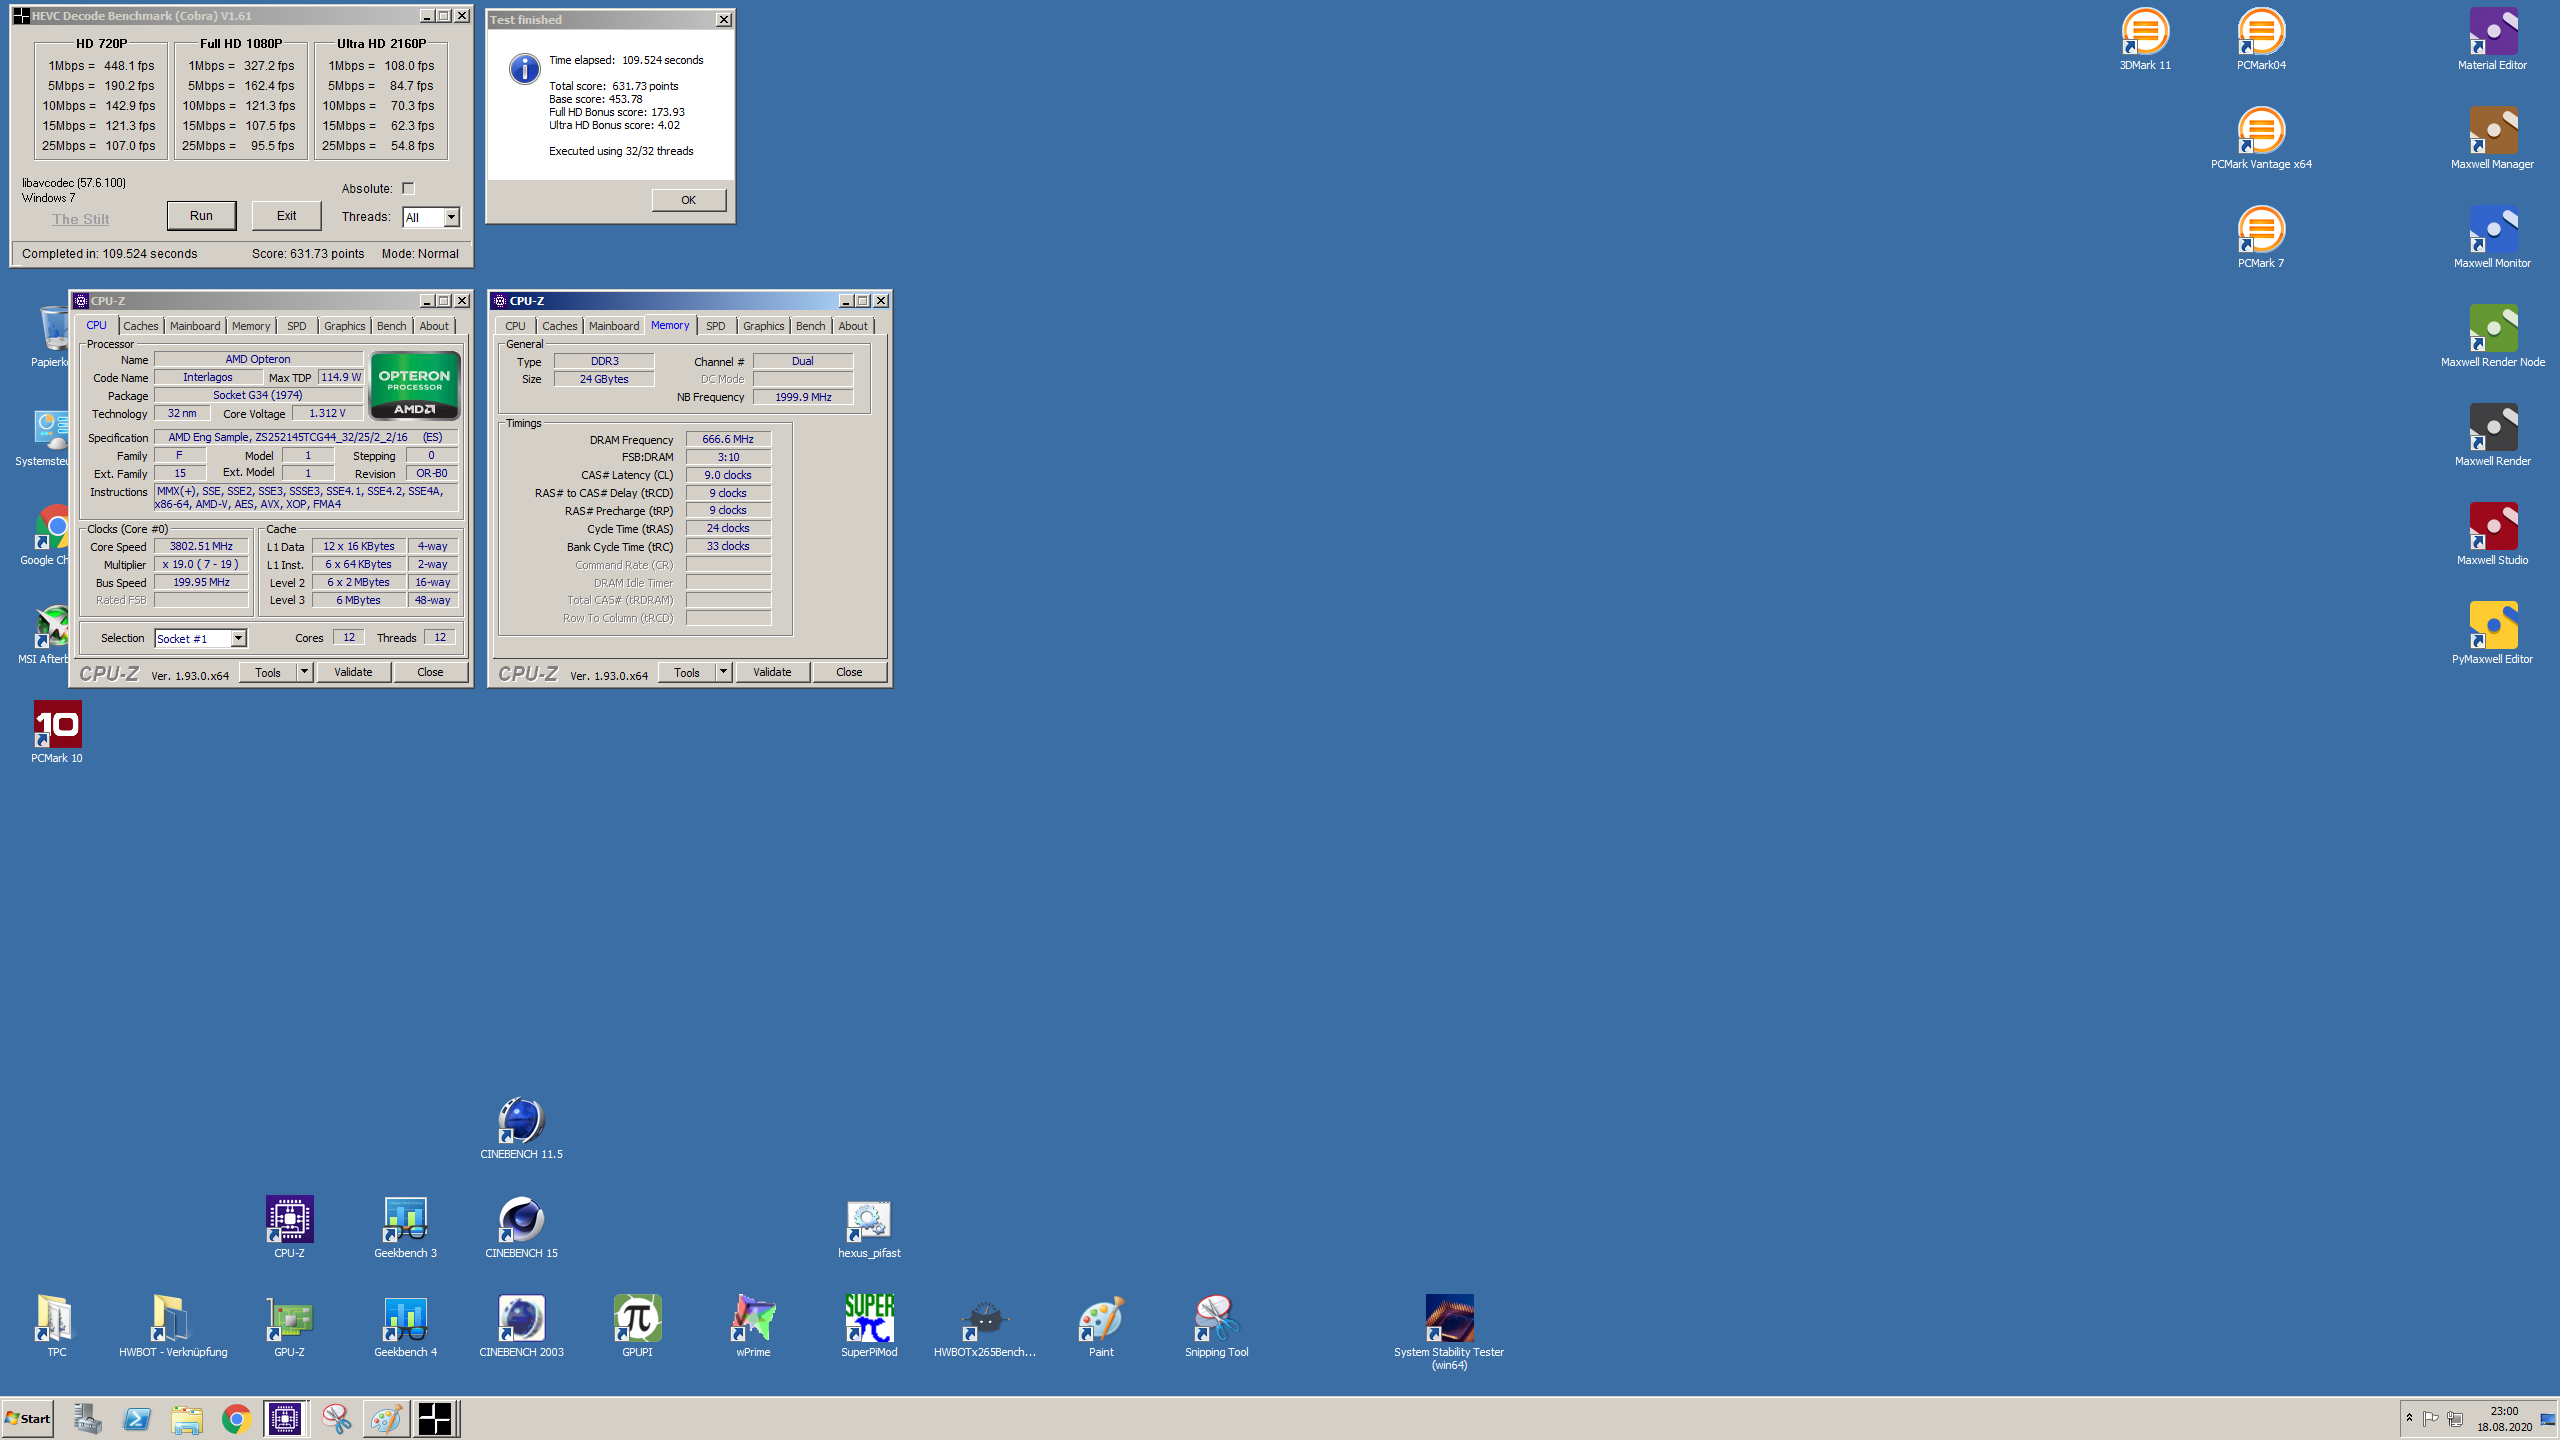Open Graphics tab in right CPU-Z window
Screen dimensions: 2560x1440
[x=764, y=326]
